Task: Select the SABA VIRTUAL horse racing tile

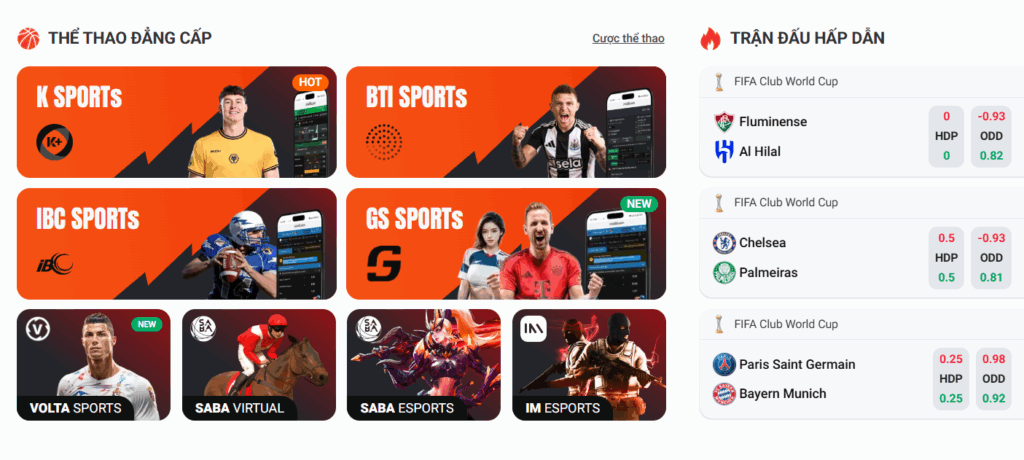Action: pos(259,365)
